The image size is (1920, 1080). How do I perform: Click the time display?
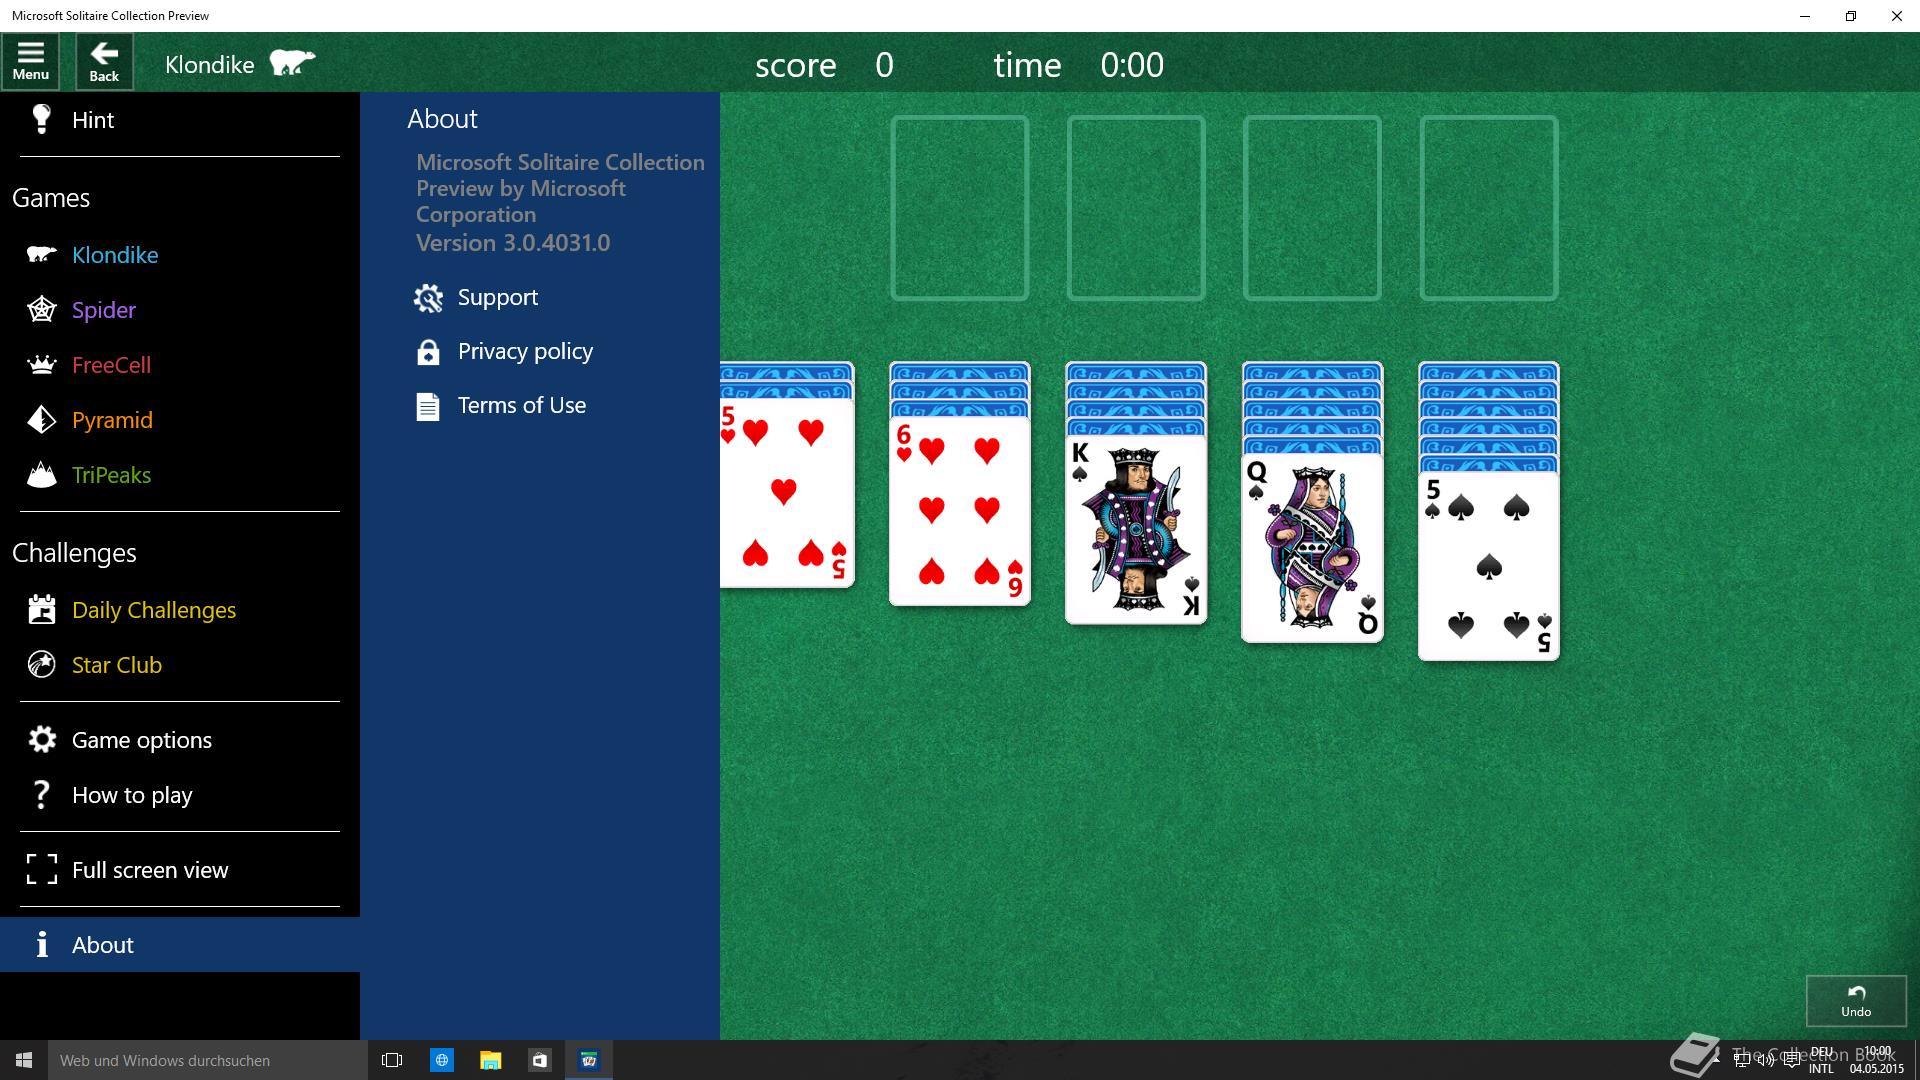tap(1078, 65)
